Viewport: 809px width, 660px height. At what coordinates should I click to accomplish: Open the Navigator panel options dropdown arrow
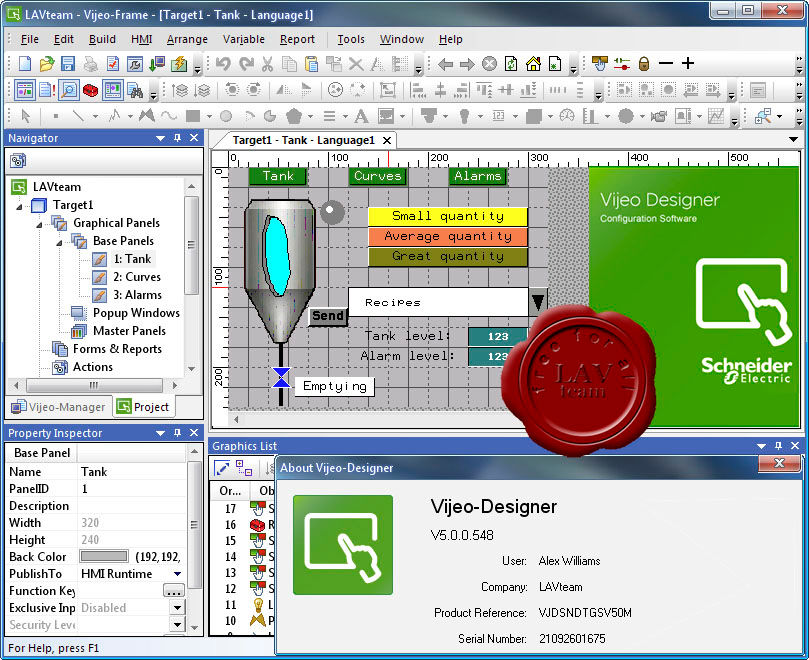(x=160, y=138)
